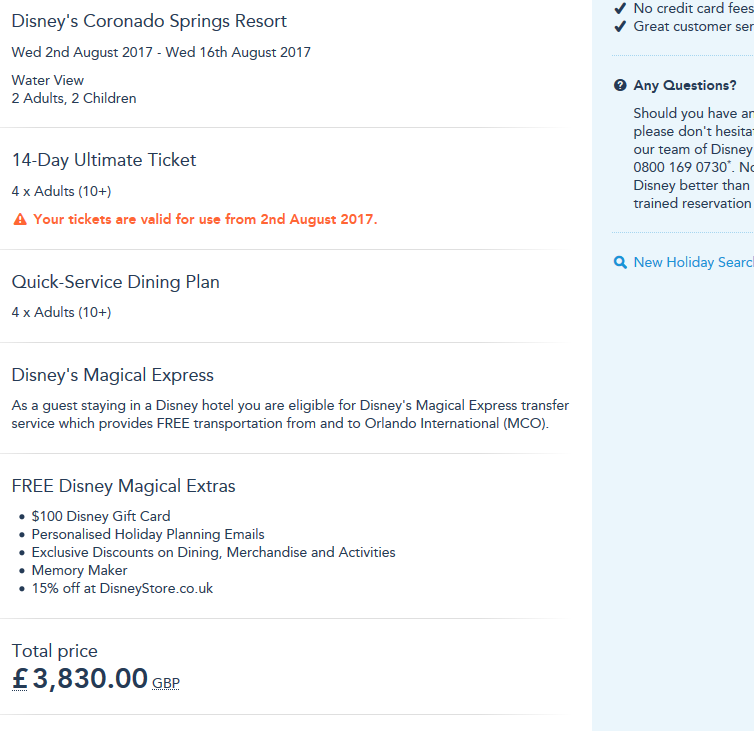
Task: Click the FREE Disney Magical Extras heading
Action: click(124, 486)
